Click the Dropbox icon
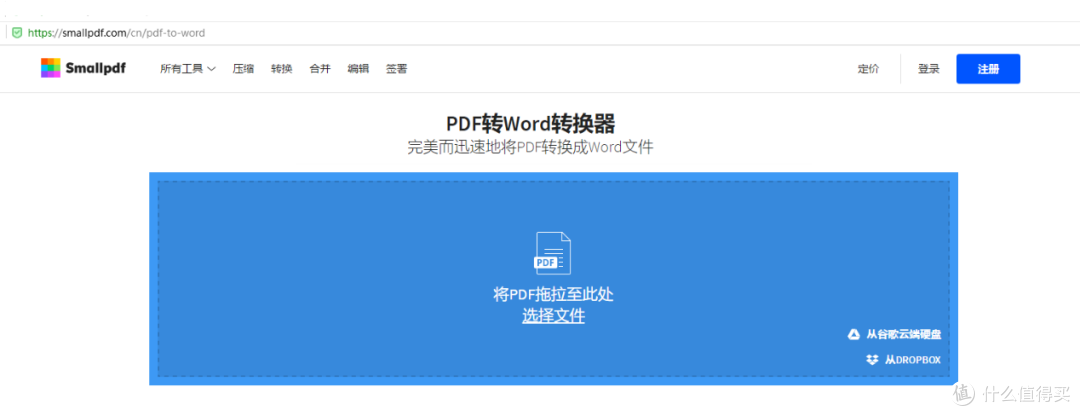This screenshot has height=416, width=1080. 873,360
